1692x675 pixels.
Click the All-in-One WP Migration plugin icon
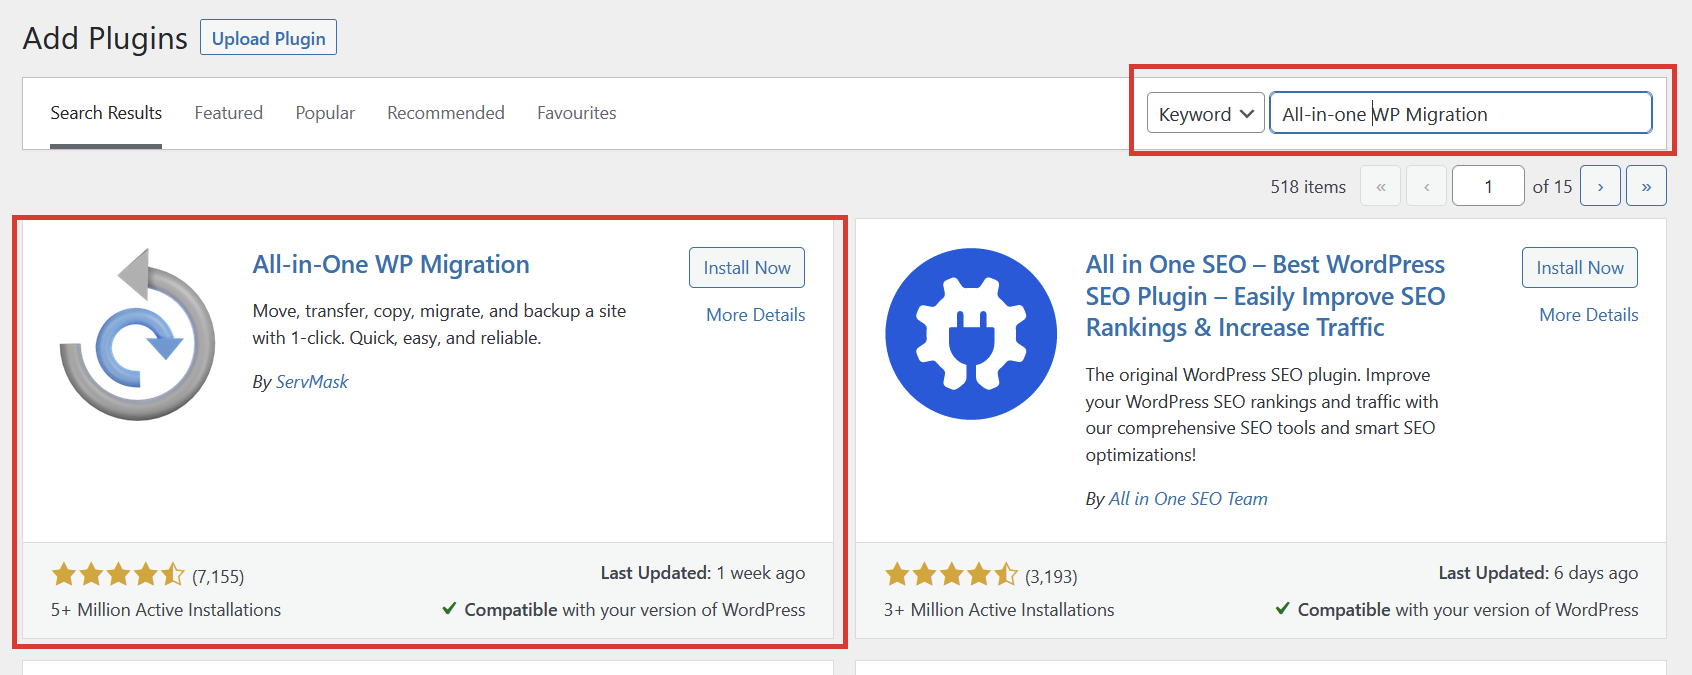point(137,334)
